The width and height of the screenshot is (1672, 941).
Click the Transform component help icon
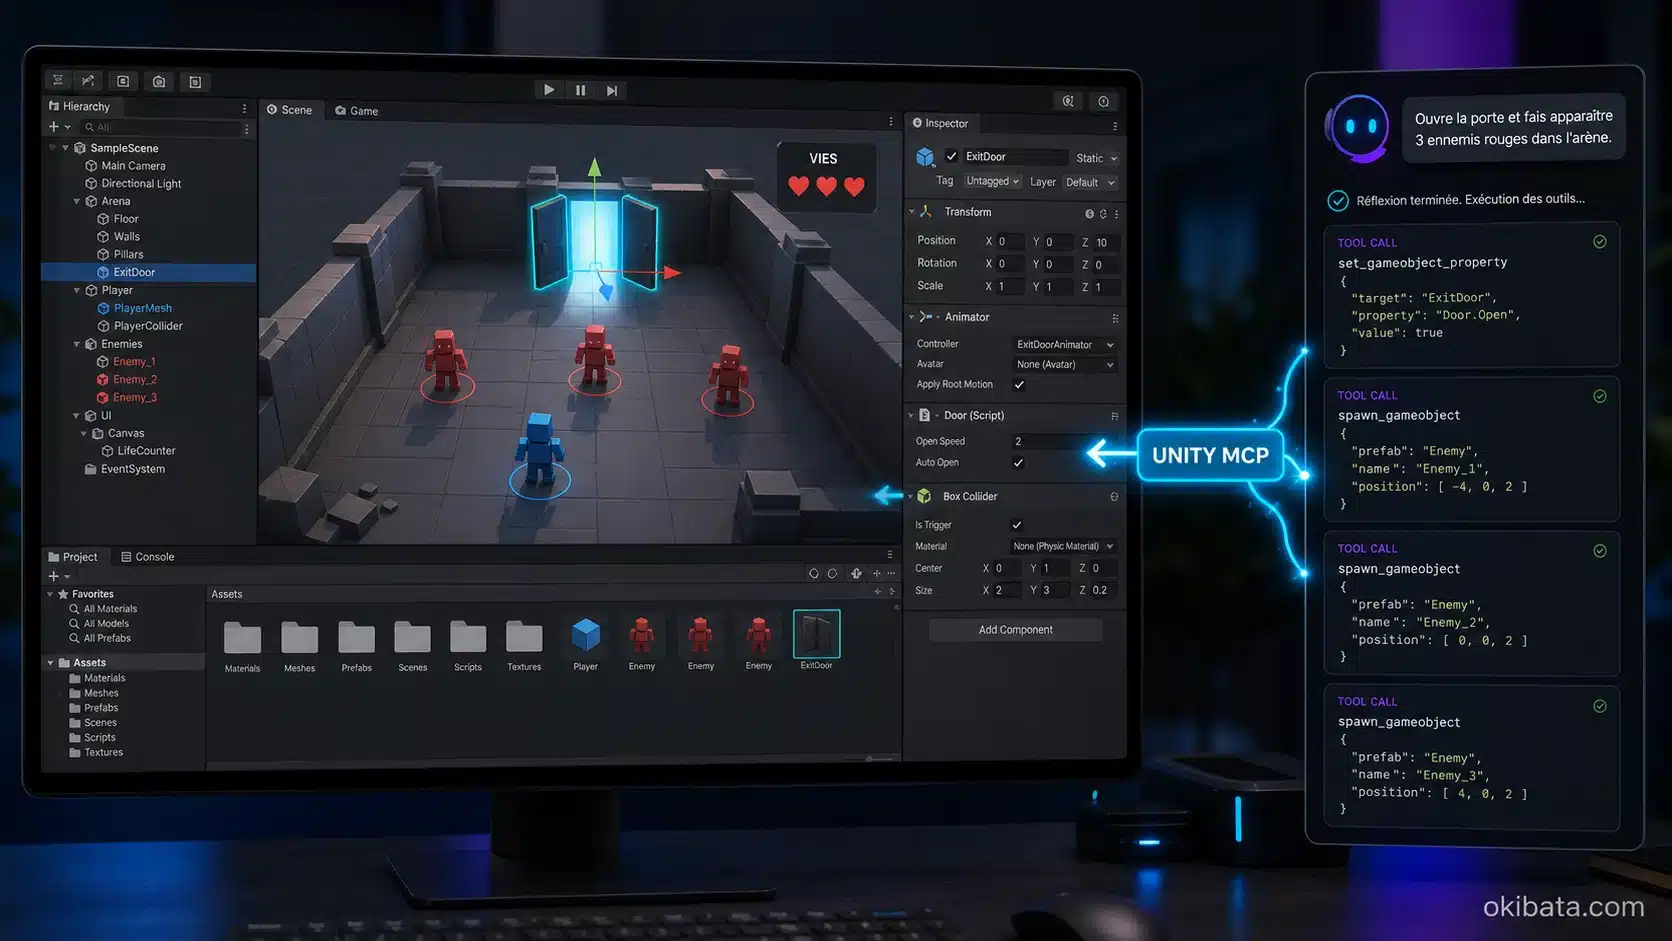coord(1089,214)
